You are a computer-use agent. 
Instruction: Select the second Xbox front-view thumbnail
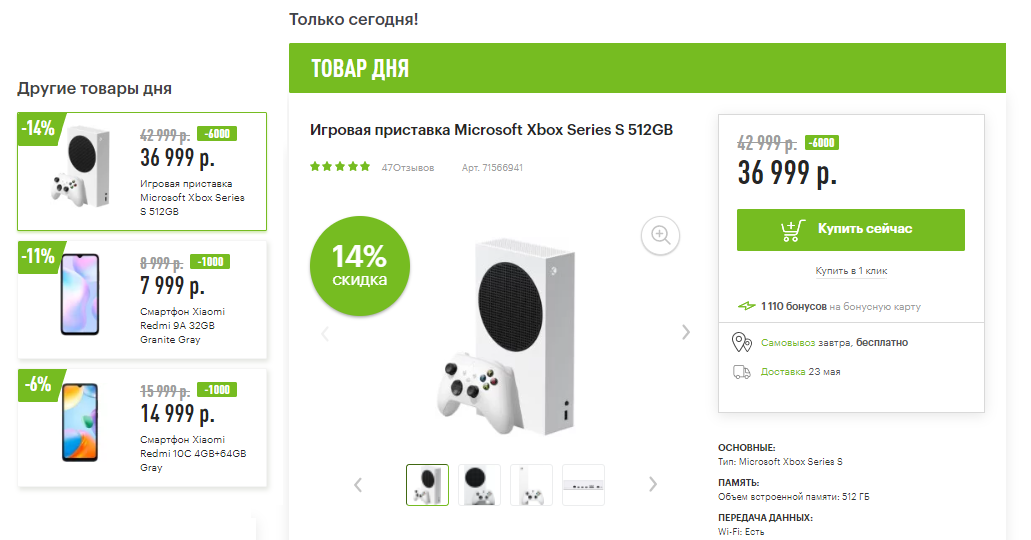[479, 485]
